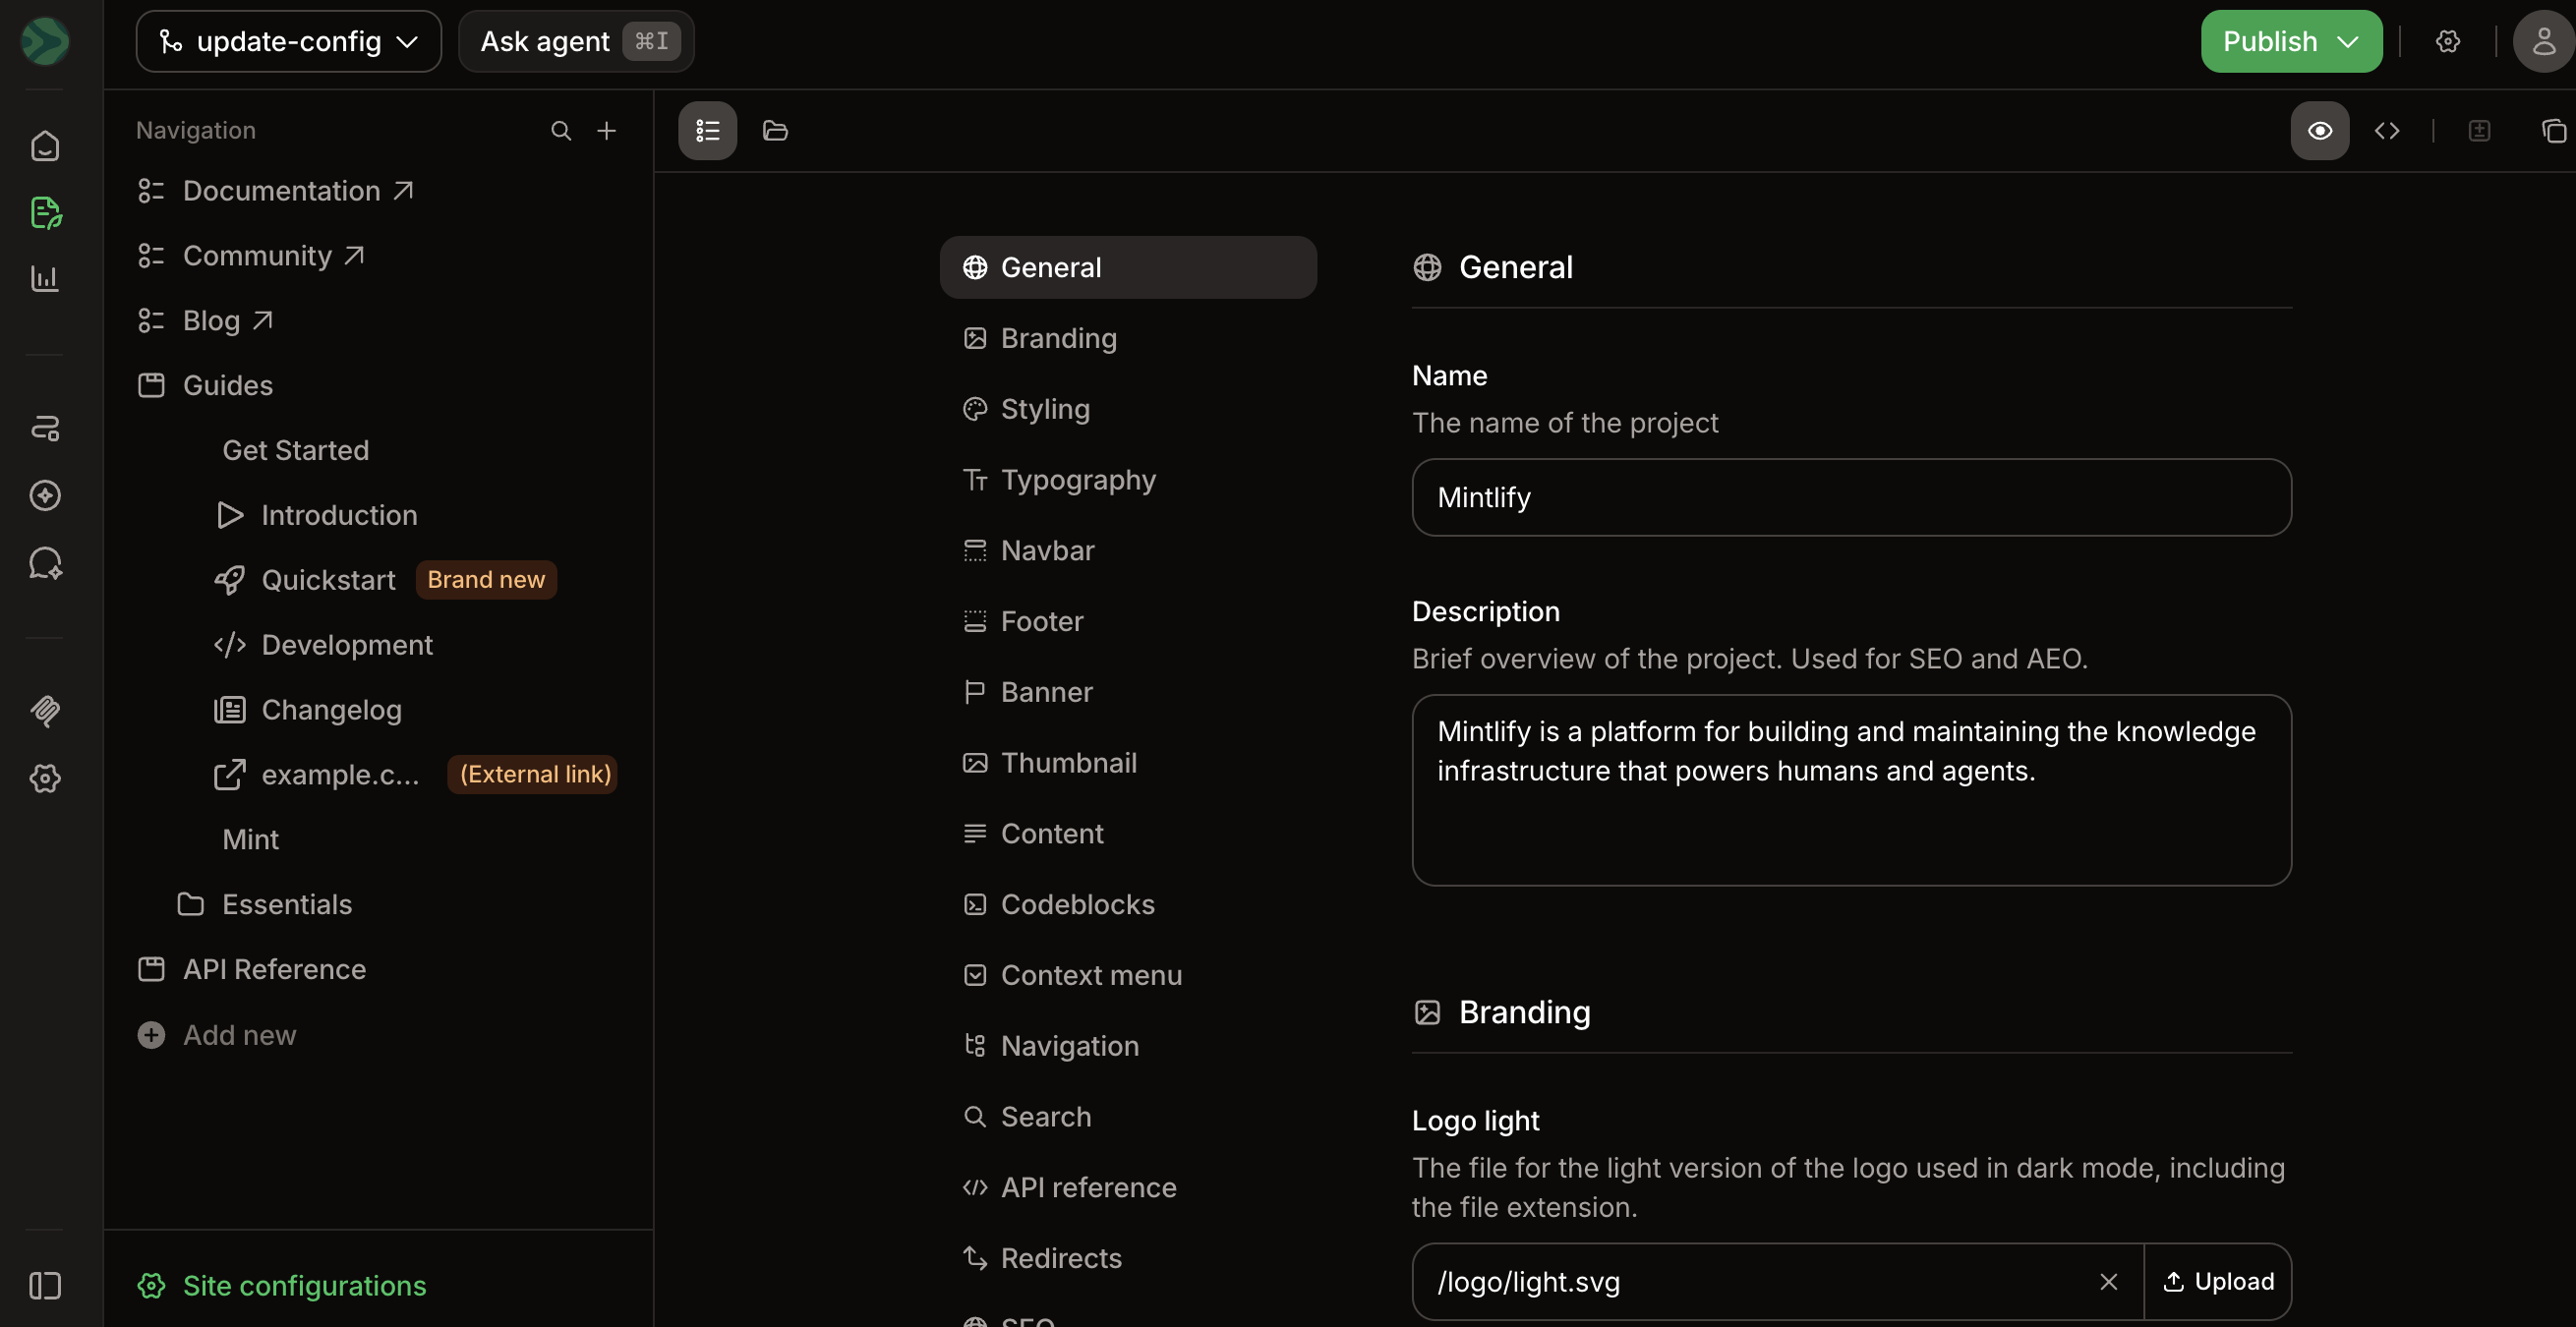Screen dimensions: 2576x1327
Task: Open the Introduction page
Action: click(317, 515)
